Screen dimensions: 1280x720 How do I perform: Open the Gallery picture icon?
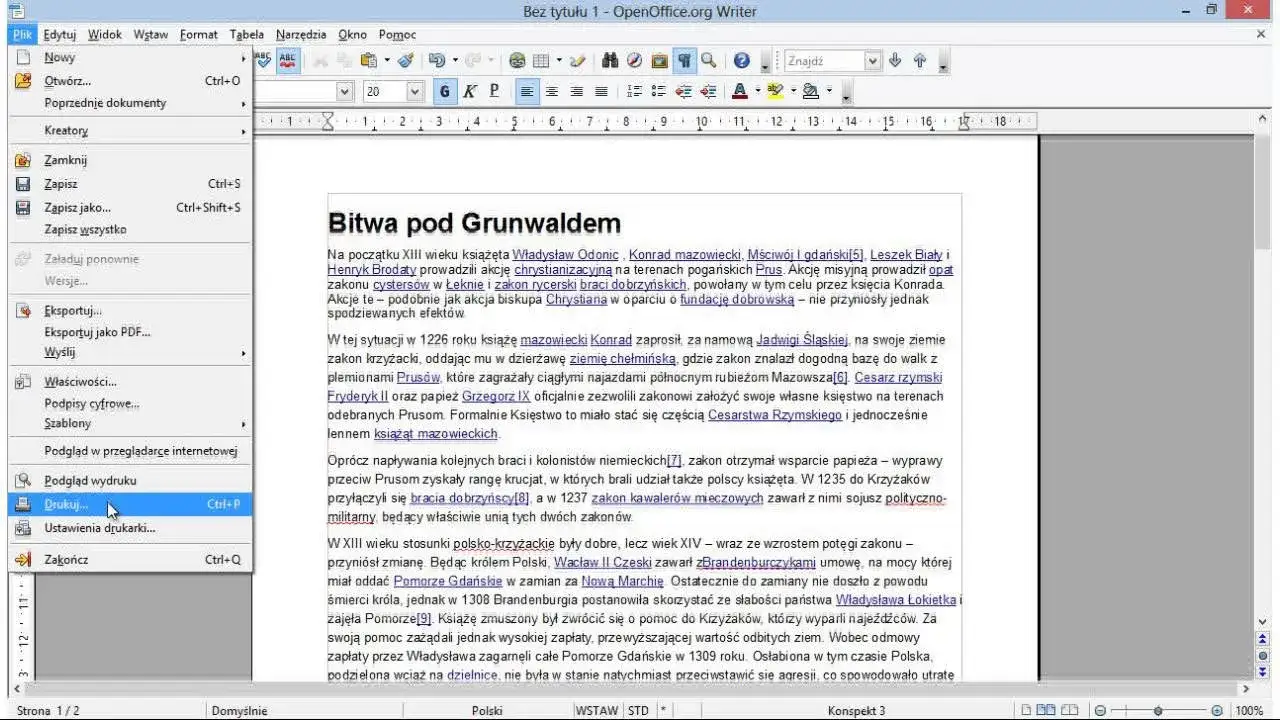click(x=658, y=60)
